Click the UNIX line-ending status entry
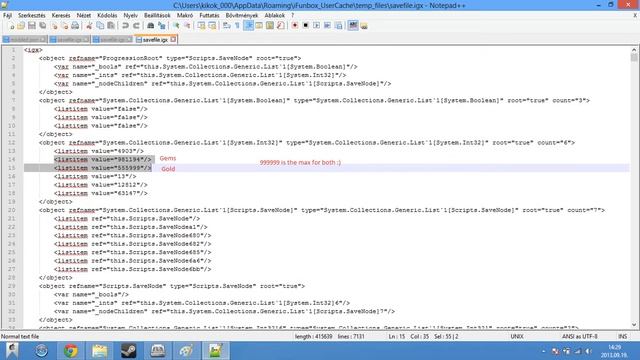Viewport: 640px width, 360px height. pos(517,336)
